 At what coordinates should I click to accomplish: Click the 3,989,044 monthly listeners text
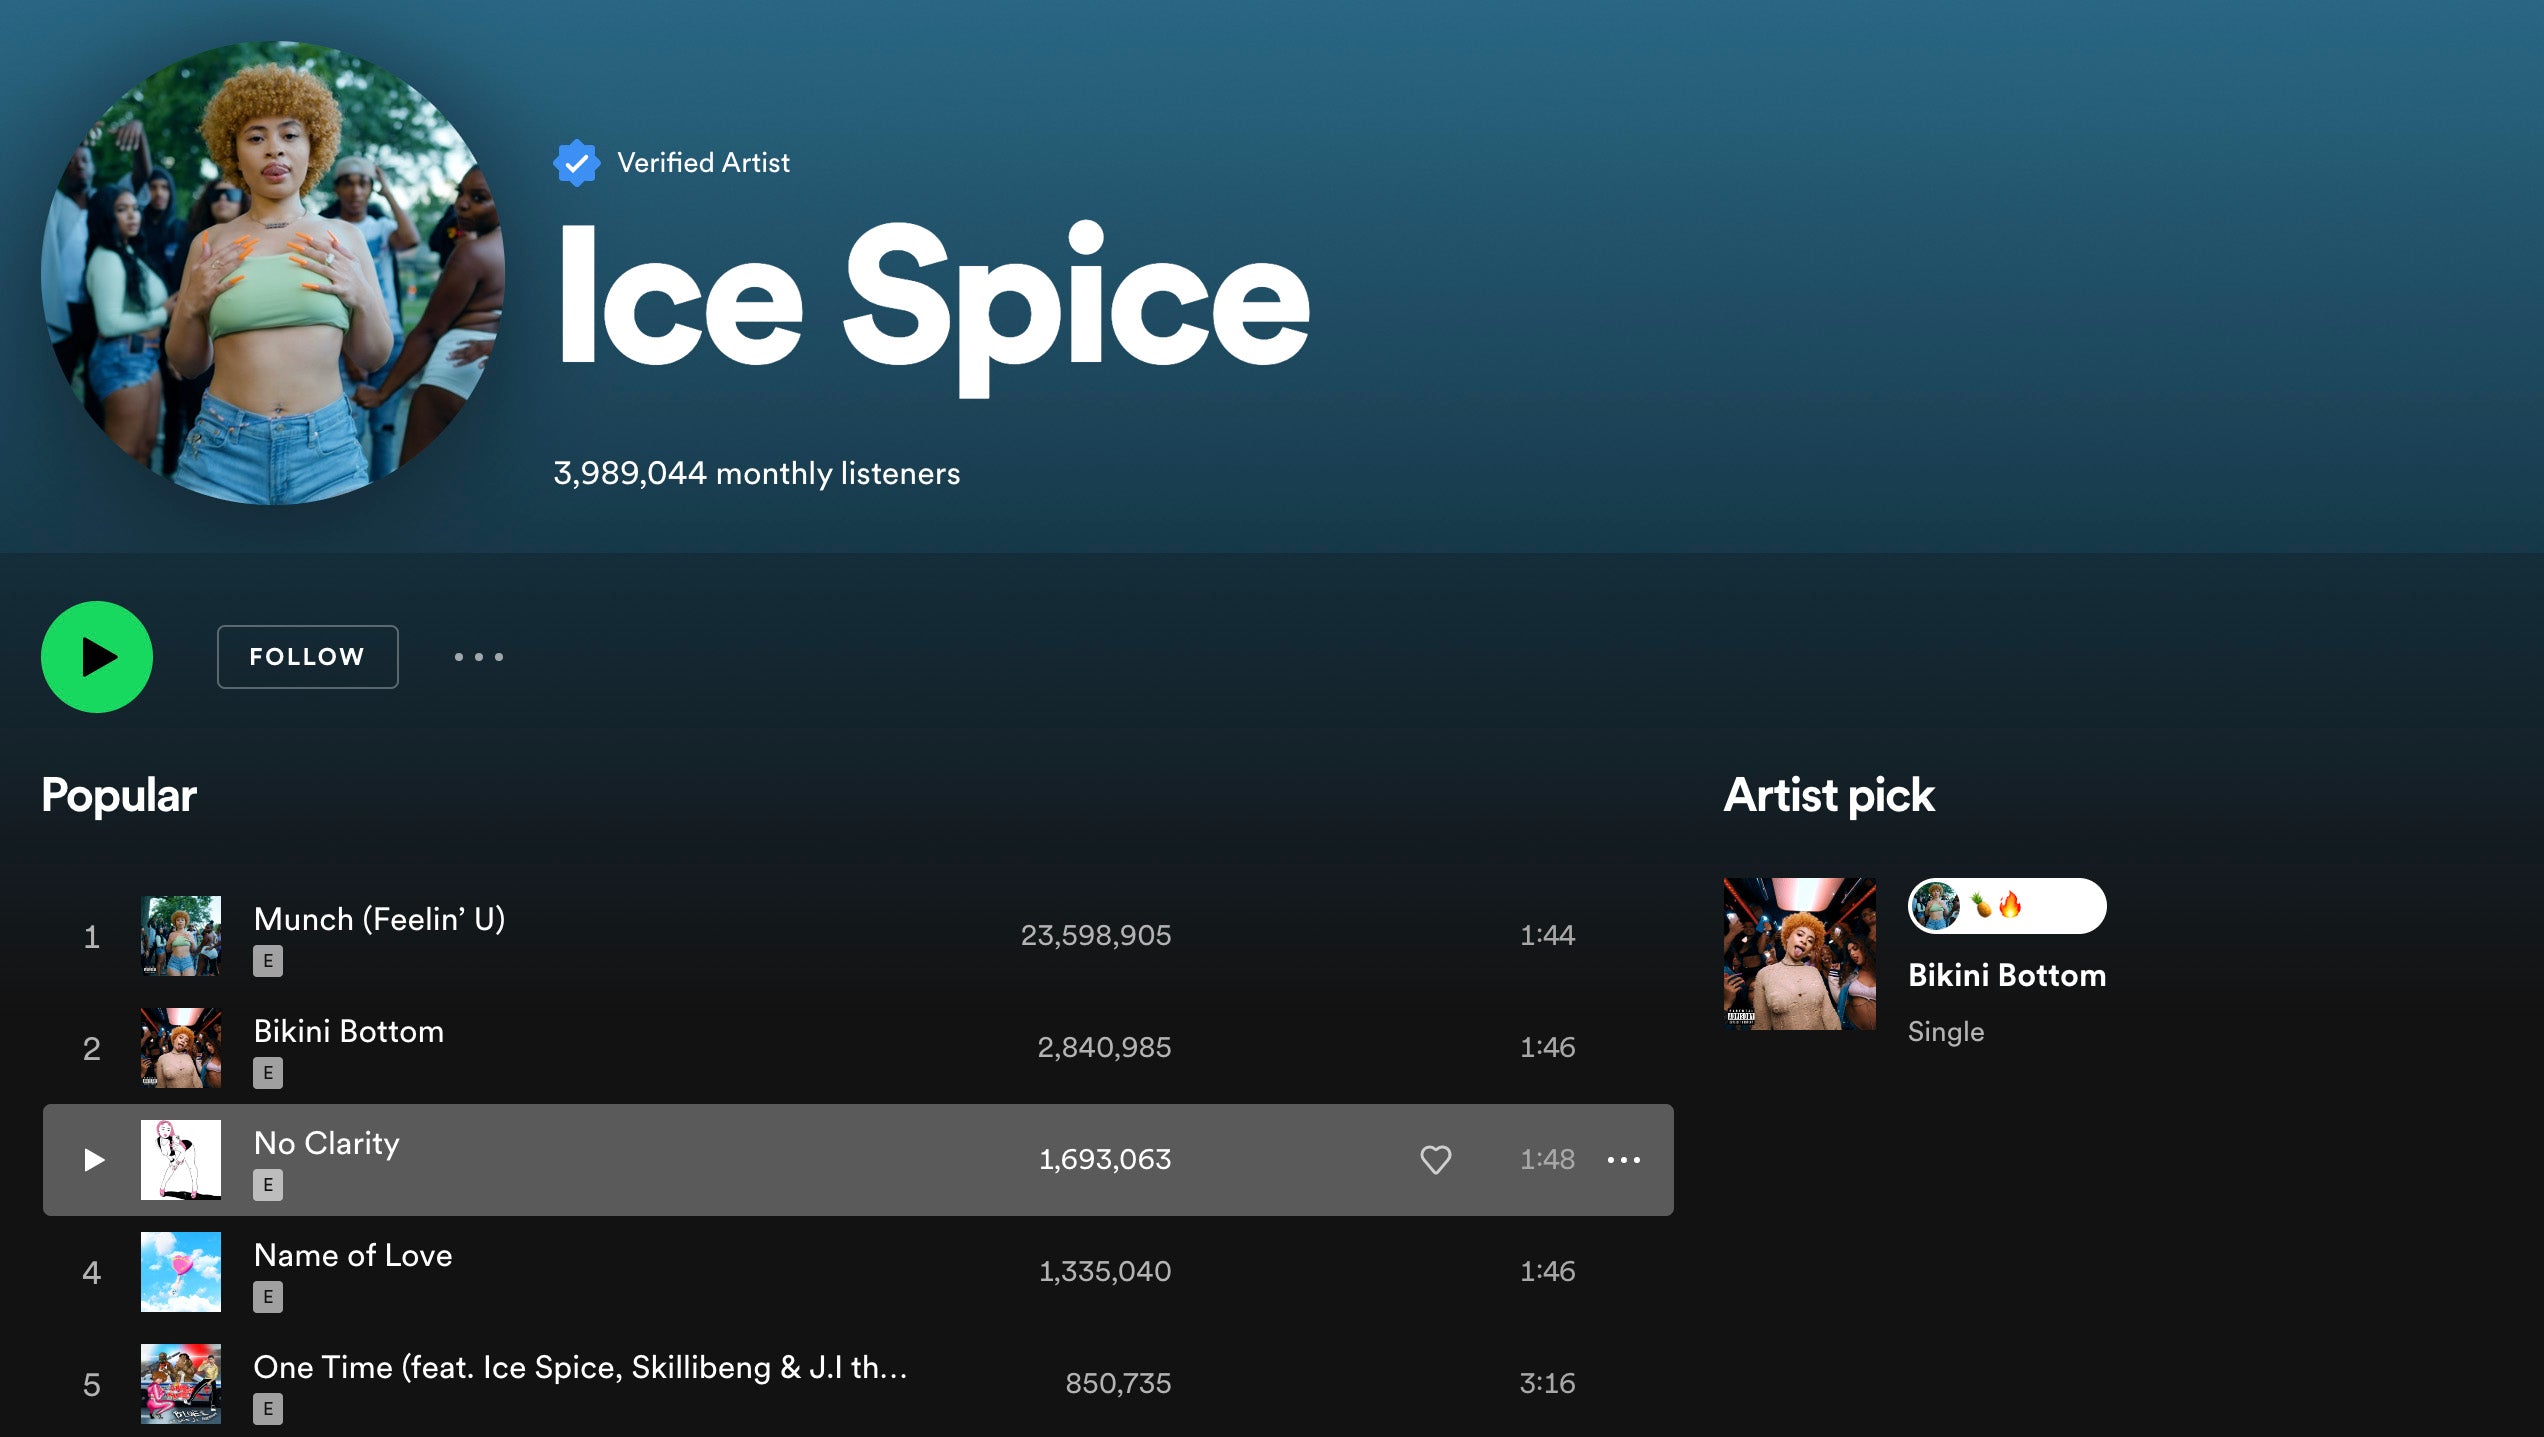[757, 473]
